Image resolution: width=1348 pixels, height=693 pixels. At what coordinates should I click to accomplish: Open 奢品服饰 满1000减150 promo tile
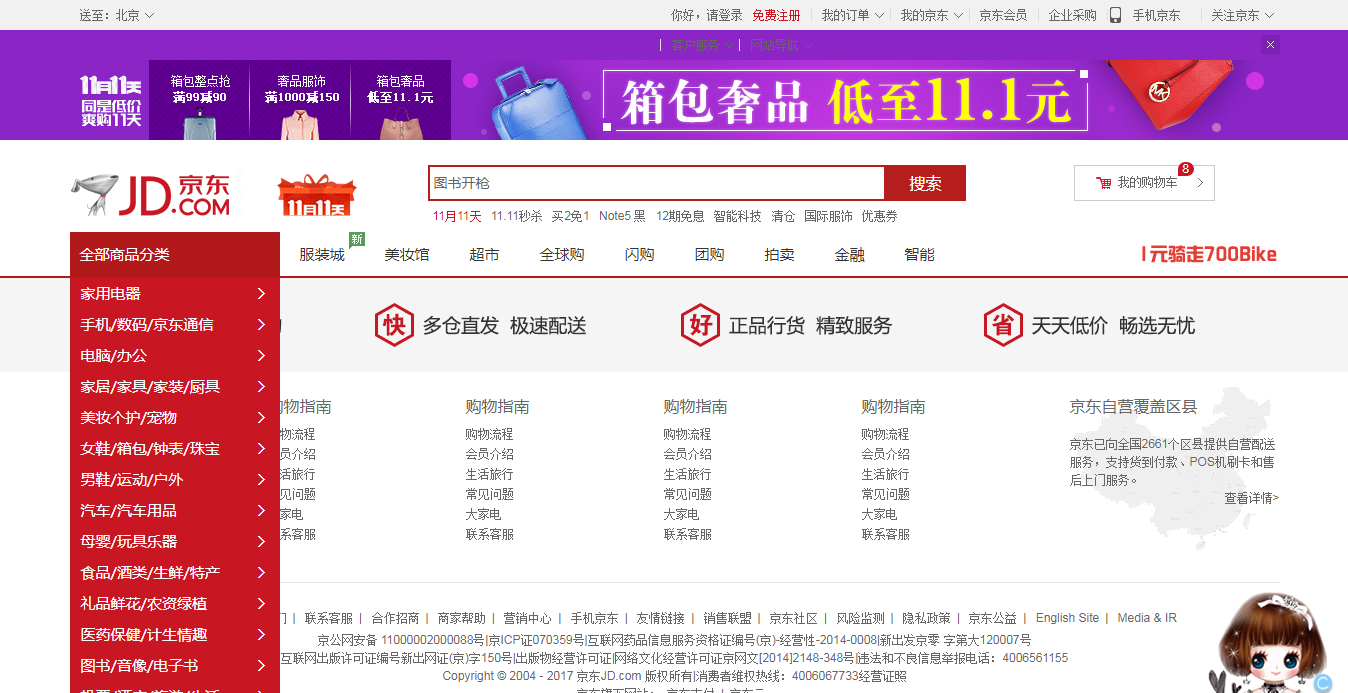tap(301, 100)
